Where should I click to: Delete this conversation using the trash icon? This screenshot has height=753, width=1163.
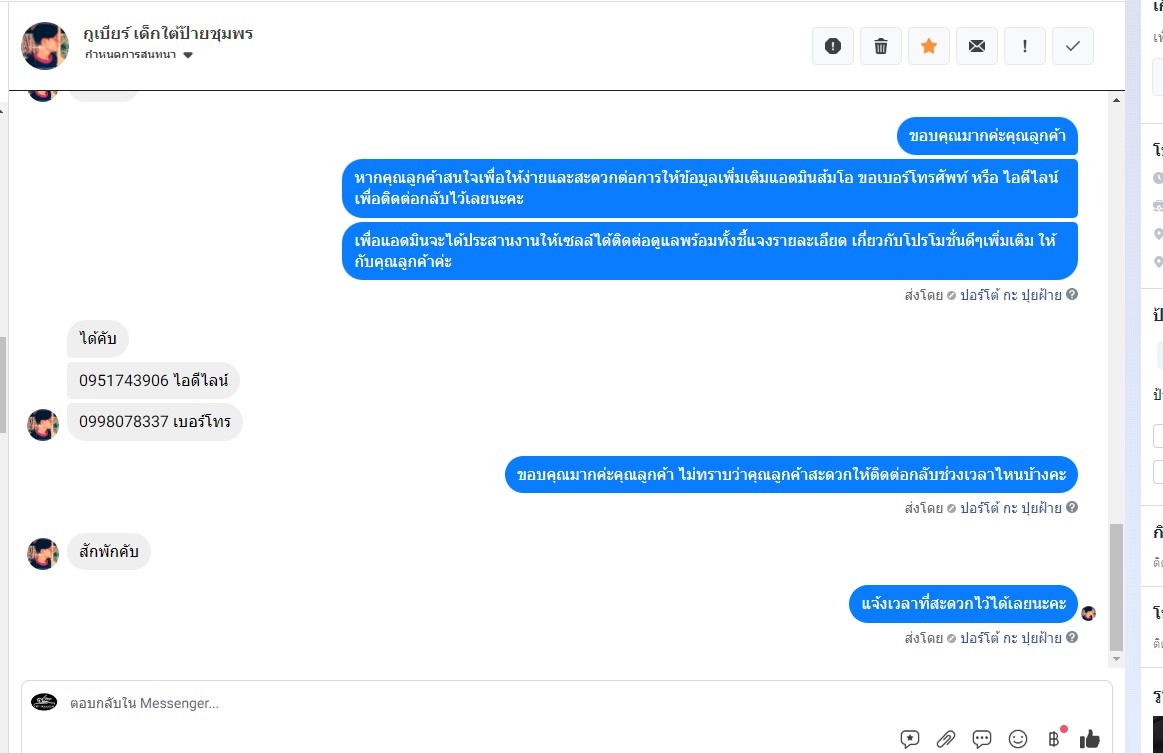coord(880,46)
